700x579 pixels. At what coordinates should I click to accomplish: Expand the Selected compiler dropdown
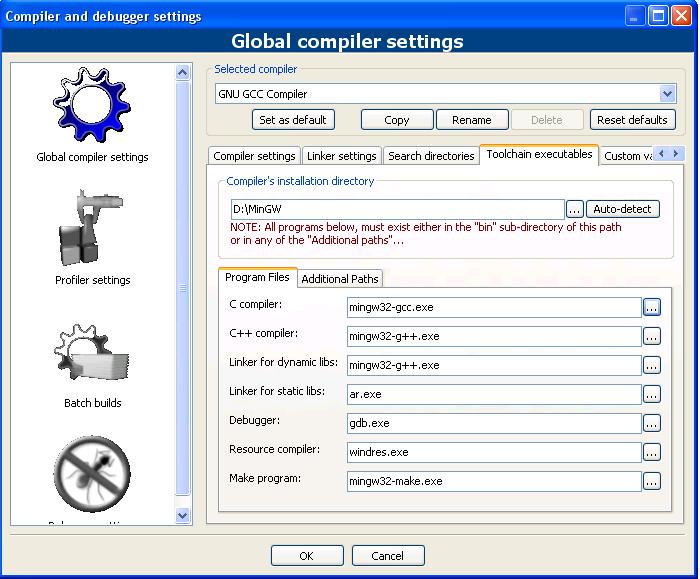click(x=667, y=94)
